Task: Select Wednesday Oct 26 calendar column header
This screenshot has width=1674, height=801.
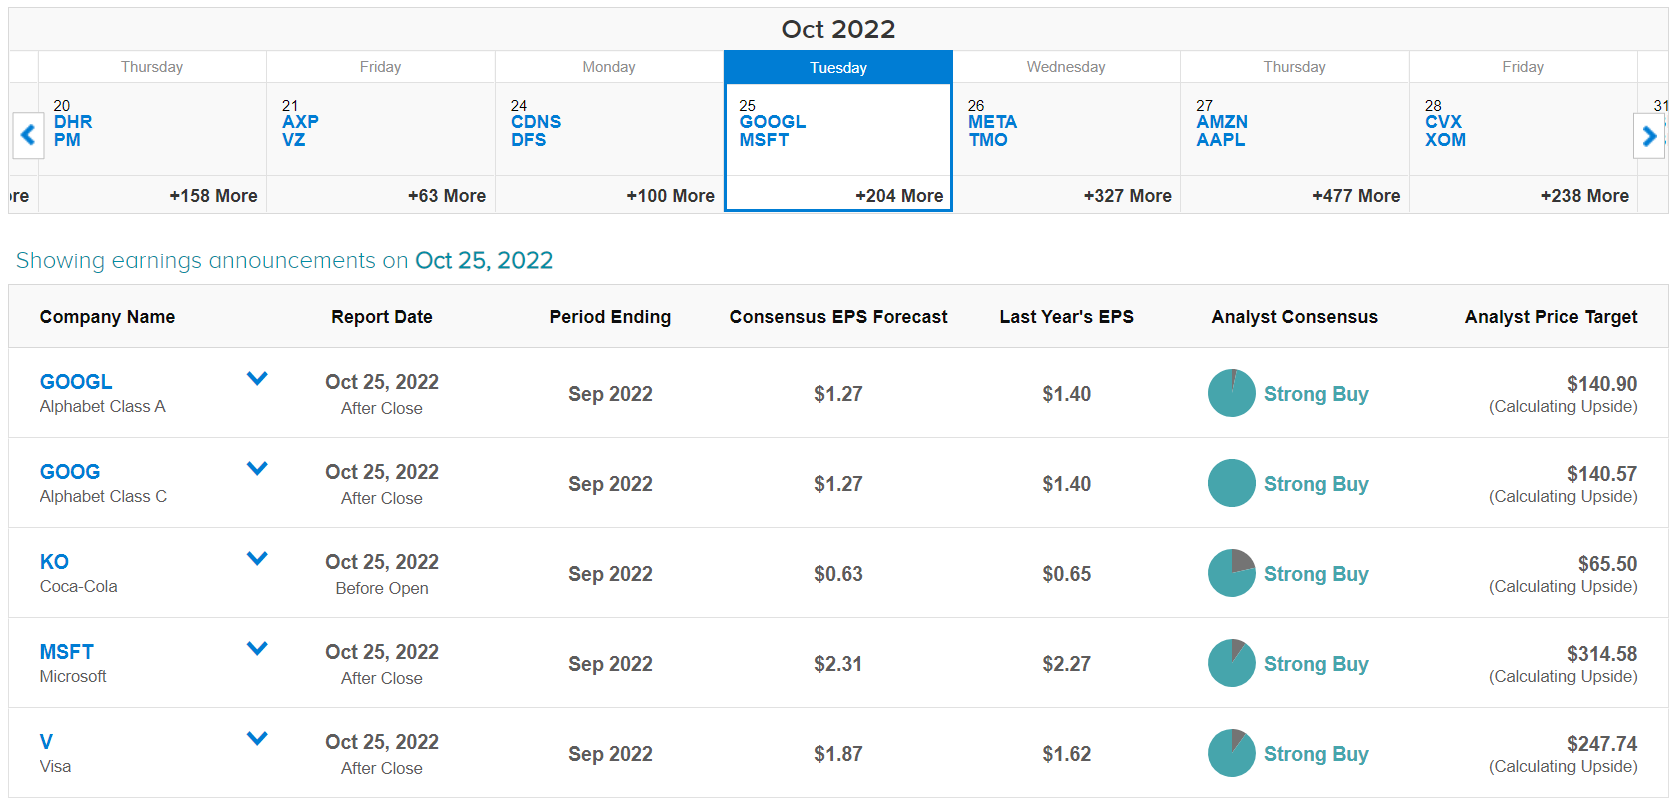Action: (x=1066, y=67)
